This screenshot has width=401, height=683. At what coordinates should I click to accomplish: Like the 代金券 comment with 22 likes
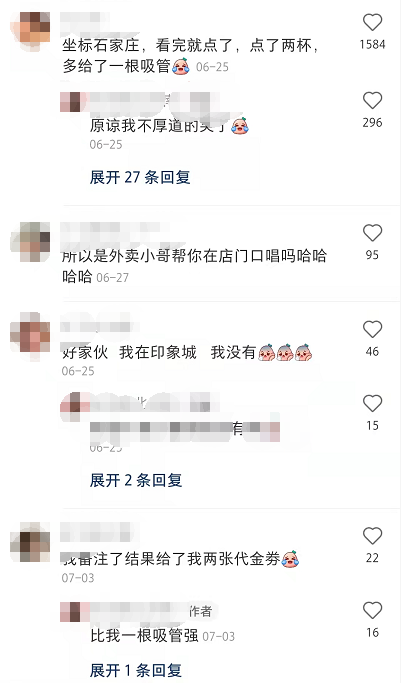[x=372, y=536]
